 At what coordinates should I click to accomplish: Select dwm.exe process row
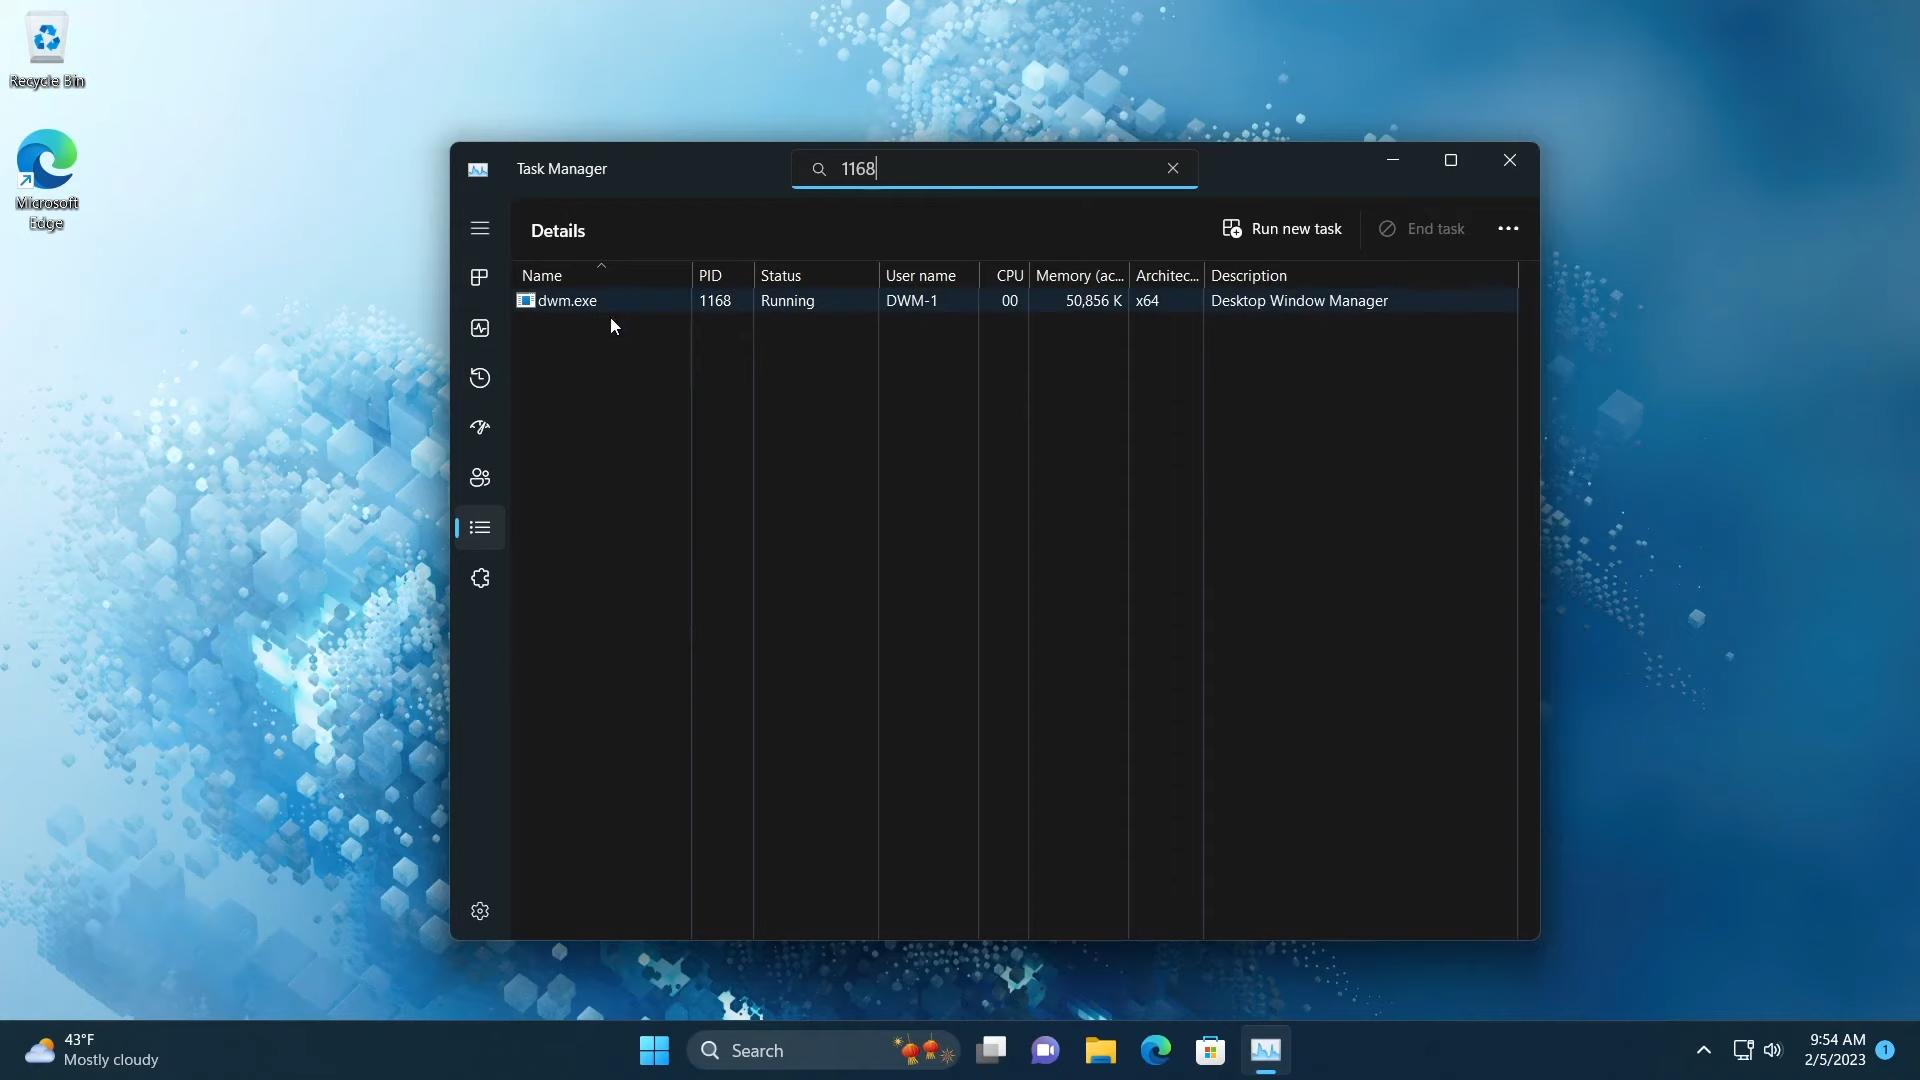(1015, 301)
